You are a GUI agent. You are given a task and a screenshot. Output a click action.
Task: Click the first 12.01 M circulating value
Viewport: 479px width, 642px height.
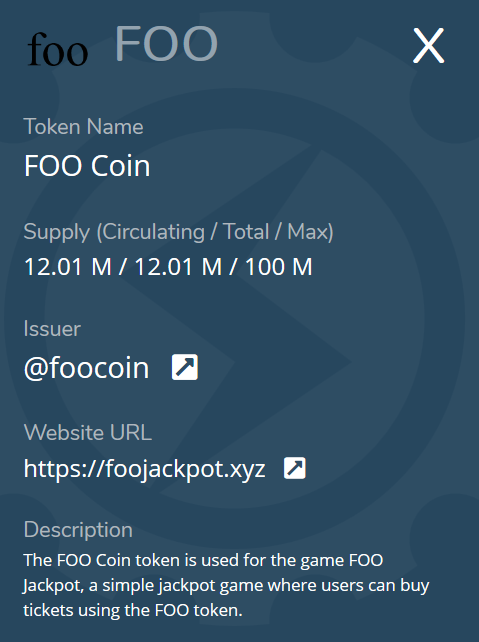[x=68, y=267]
